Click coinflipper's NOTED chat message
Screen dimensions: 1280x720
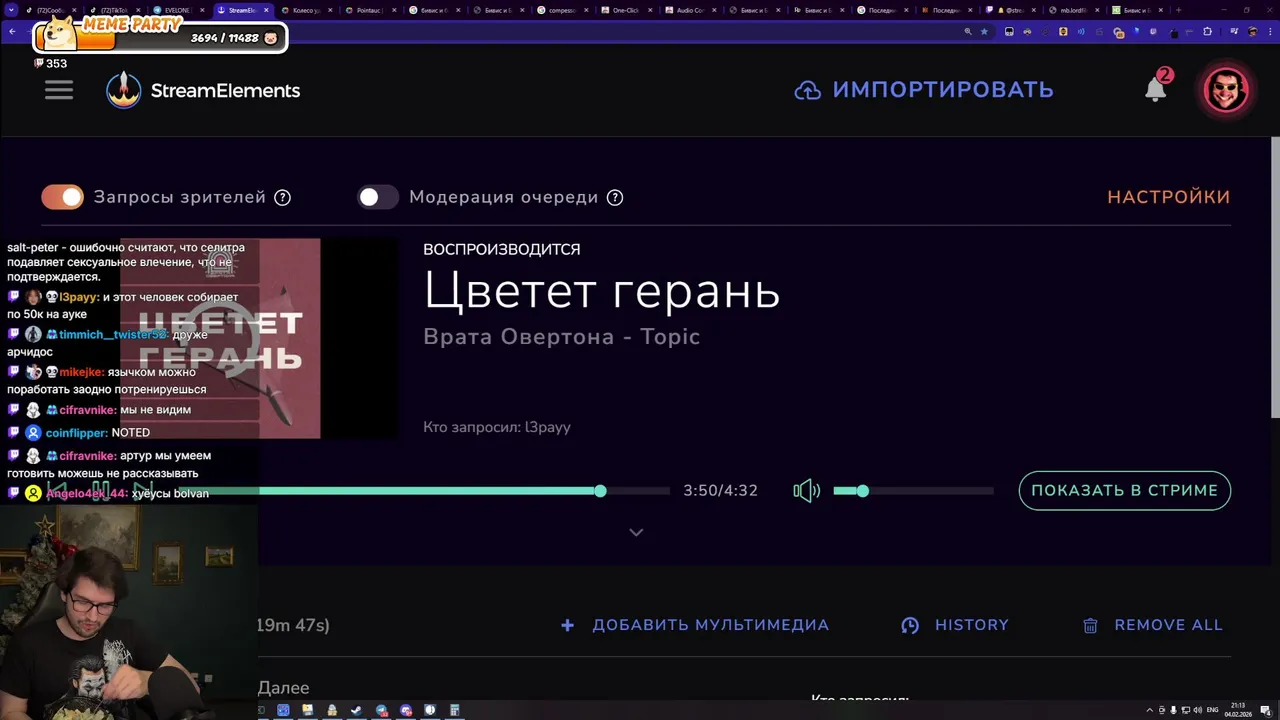pyautogui.click(x=131, y=433)
